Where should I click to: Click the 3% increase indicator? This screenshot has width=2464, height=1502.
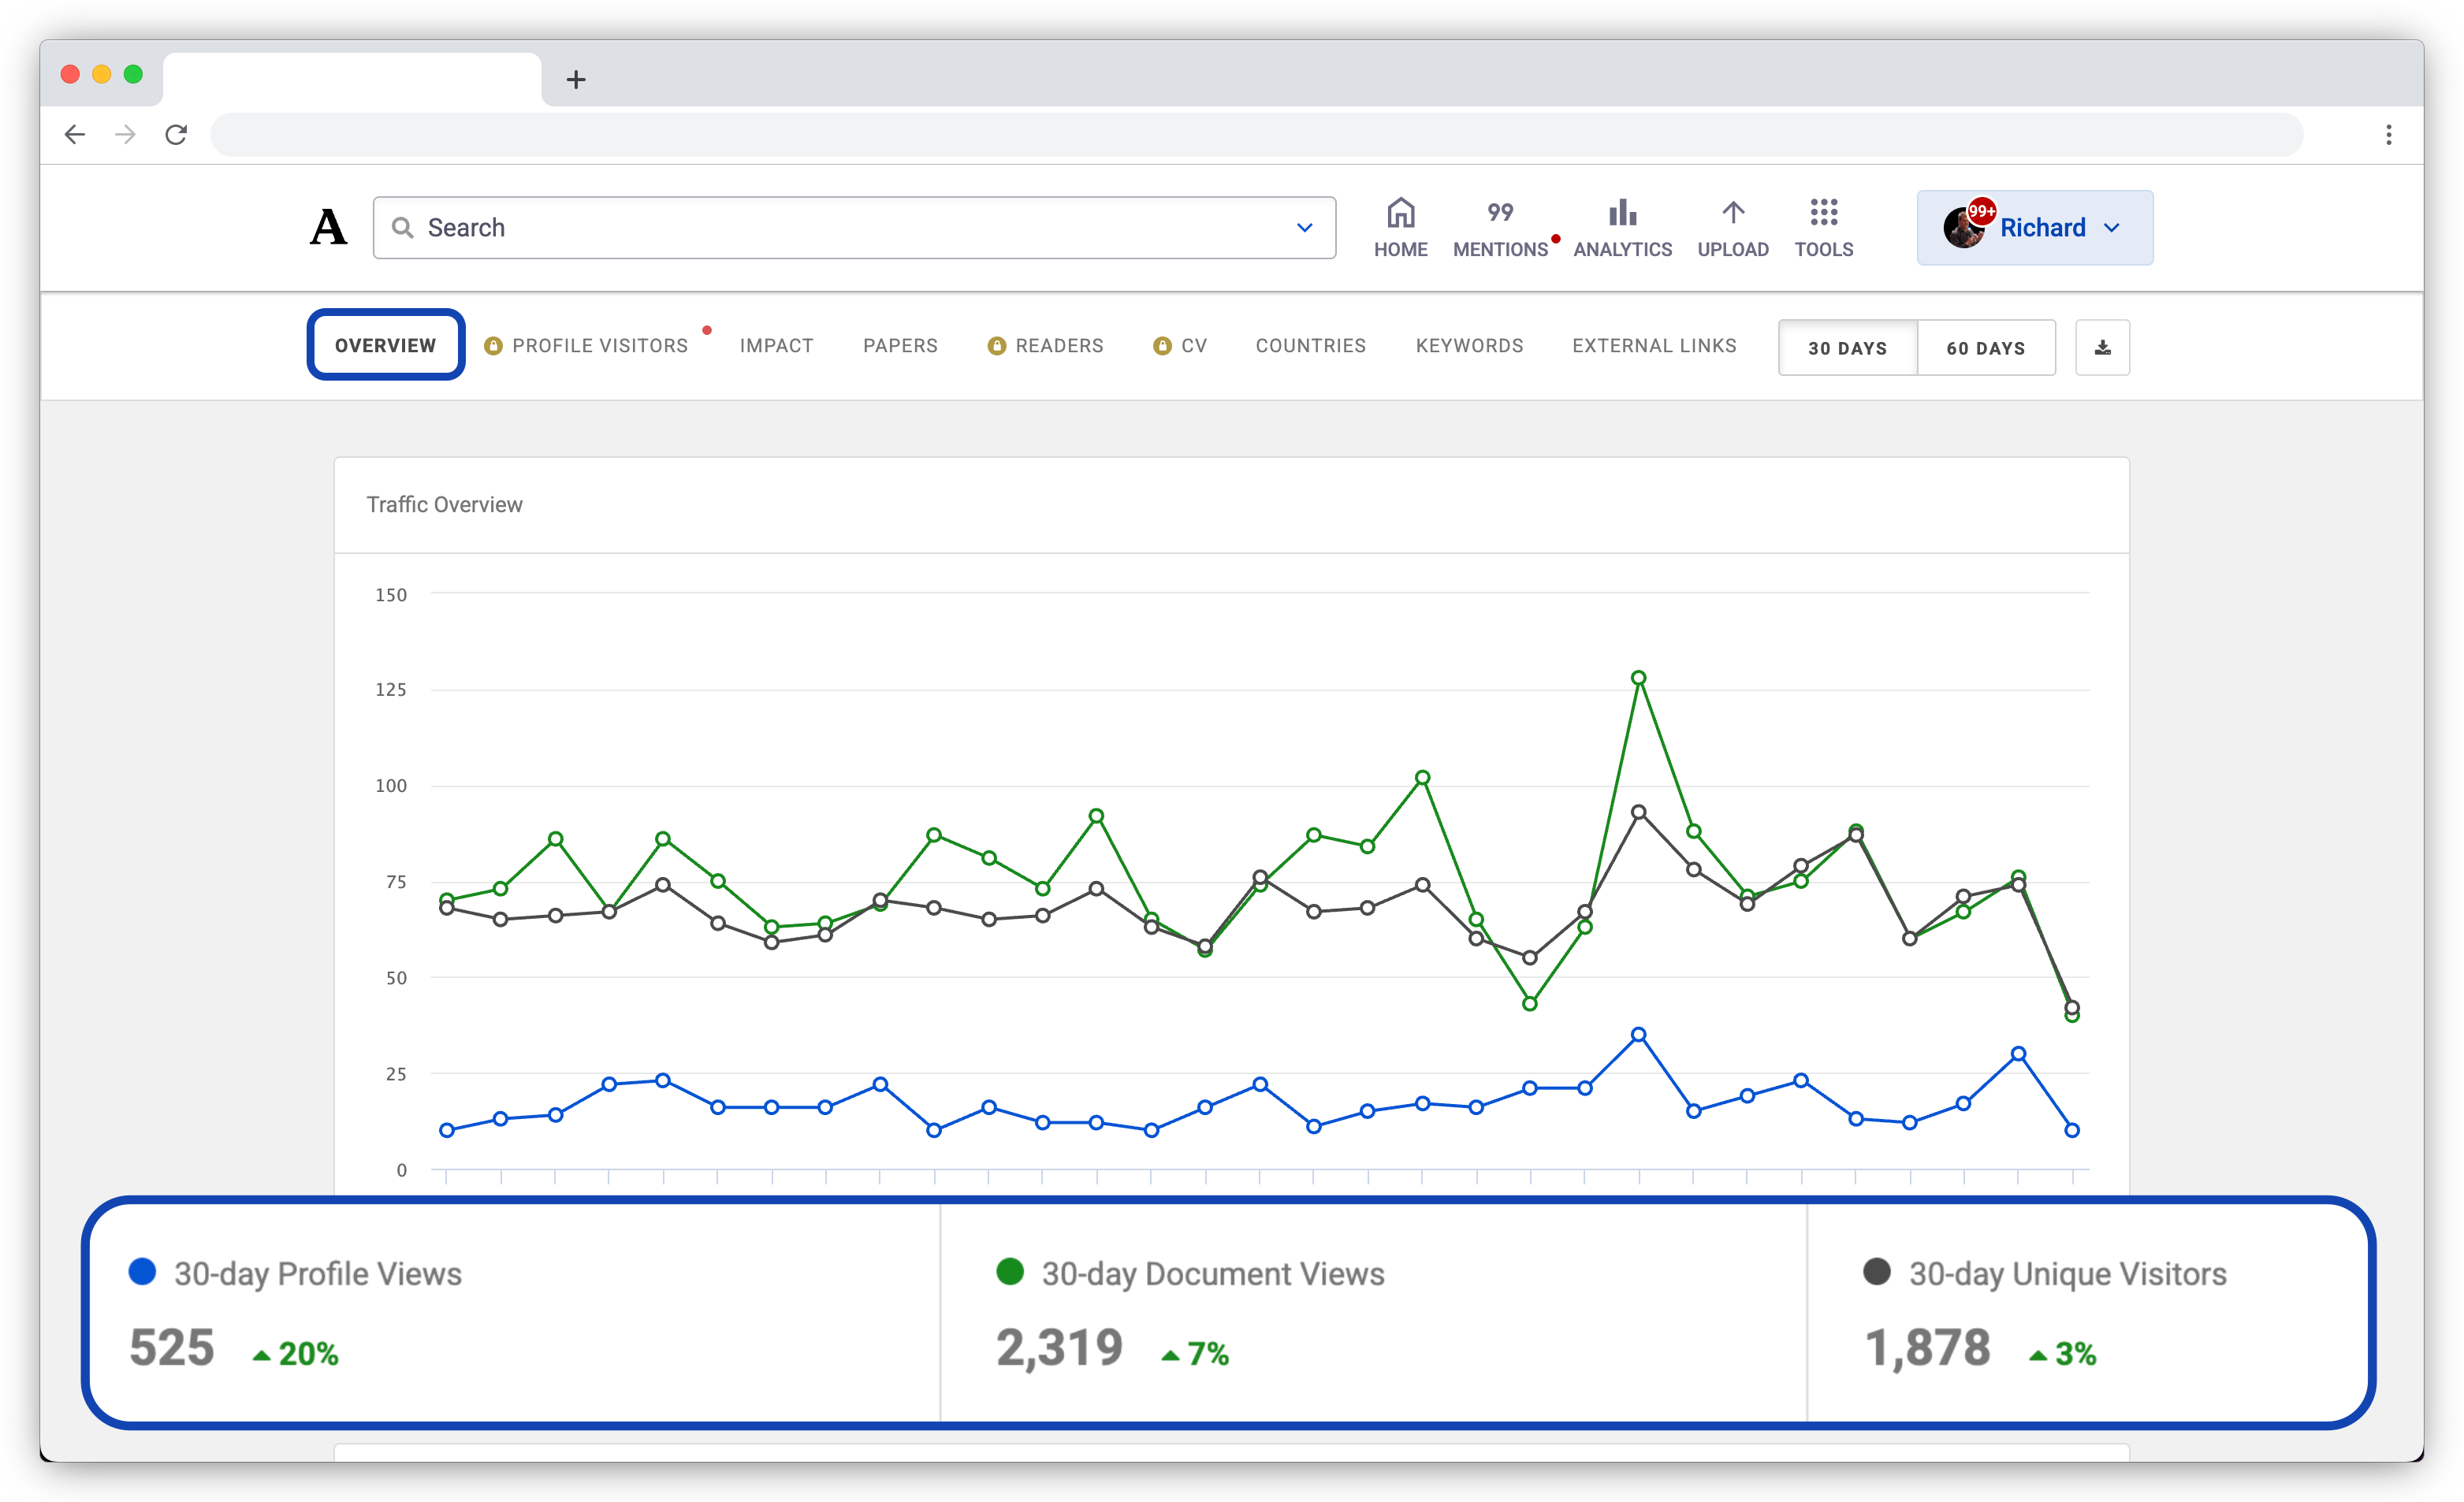pos(2061,1353)
